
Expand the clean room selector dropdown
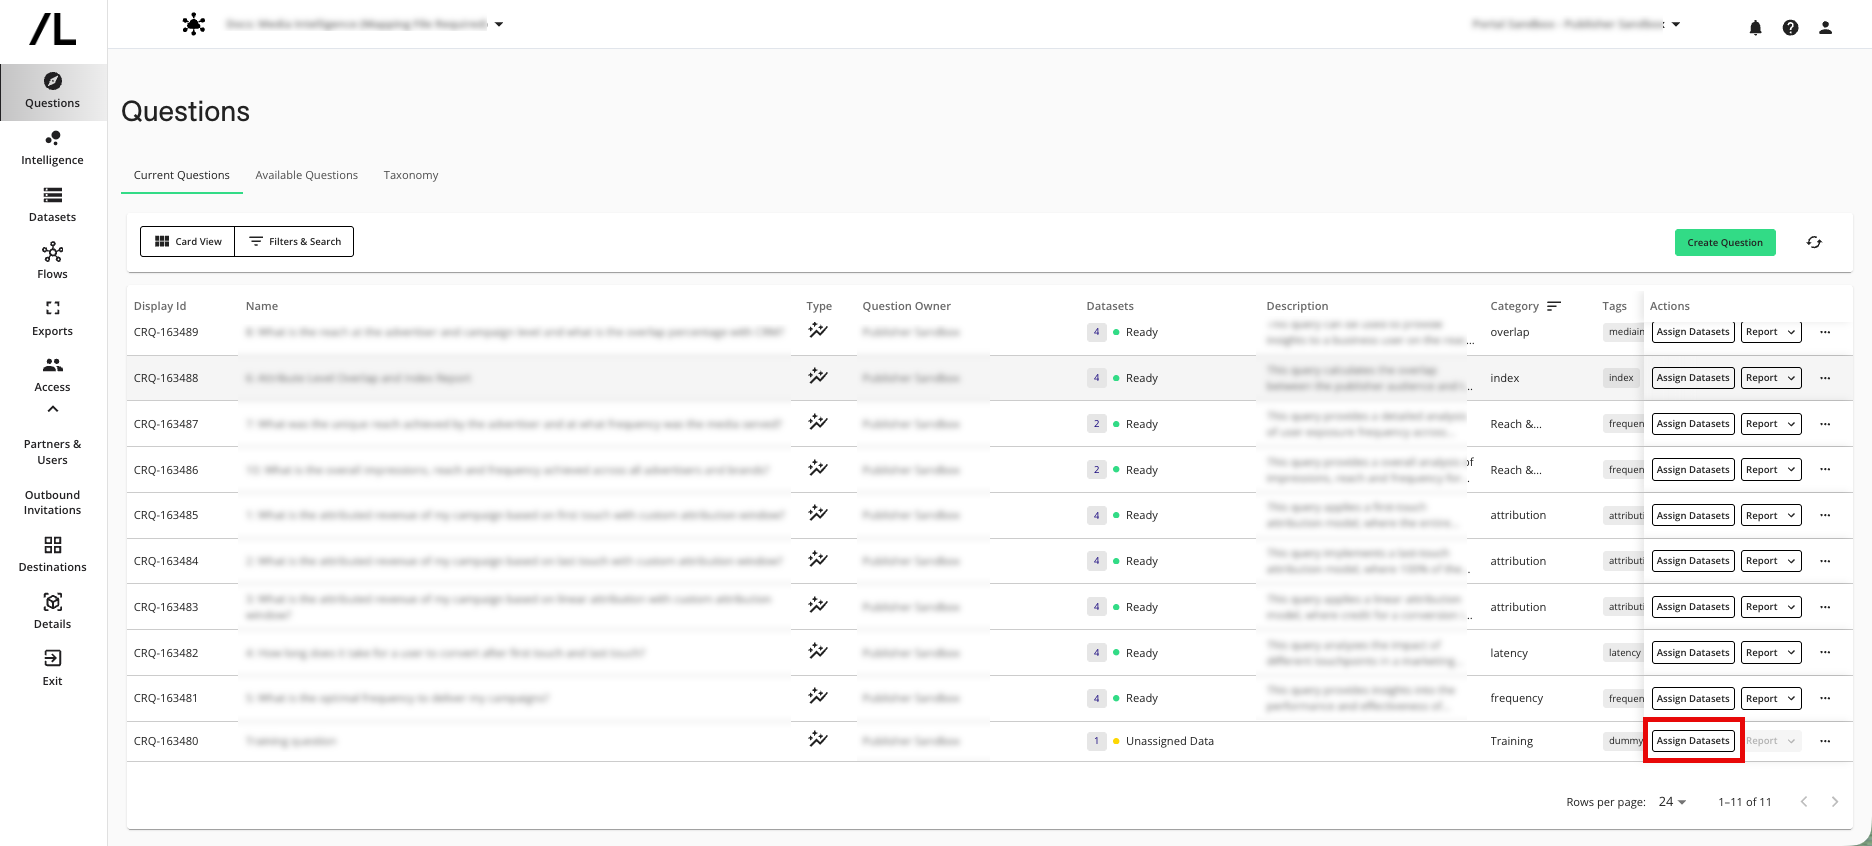tap(499, 25)
